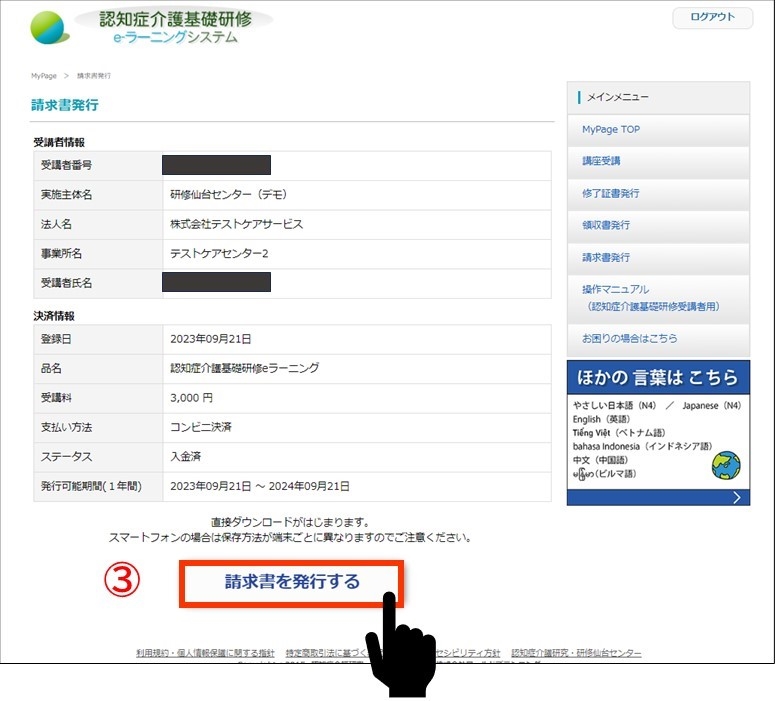The height and width of the screenshot is (701, 776).
Task: Click the 決済情報 section heading
Action: click(x=54, y=316)
